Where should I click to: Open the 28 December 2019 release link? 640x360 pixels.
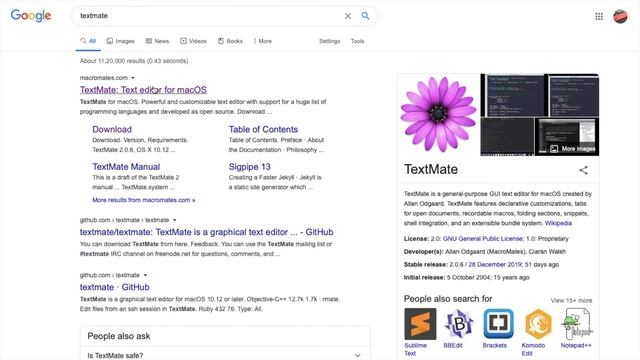tap(495, 264)
